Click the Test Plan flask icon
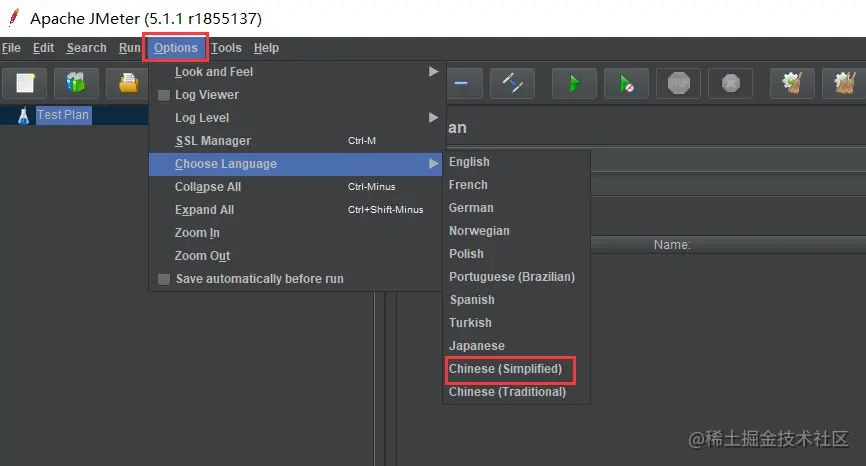The height and width of the screenshot is (466, 866). 23,115
